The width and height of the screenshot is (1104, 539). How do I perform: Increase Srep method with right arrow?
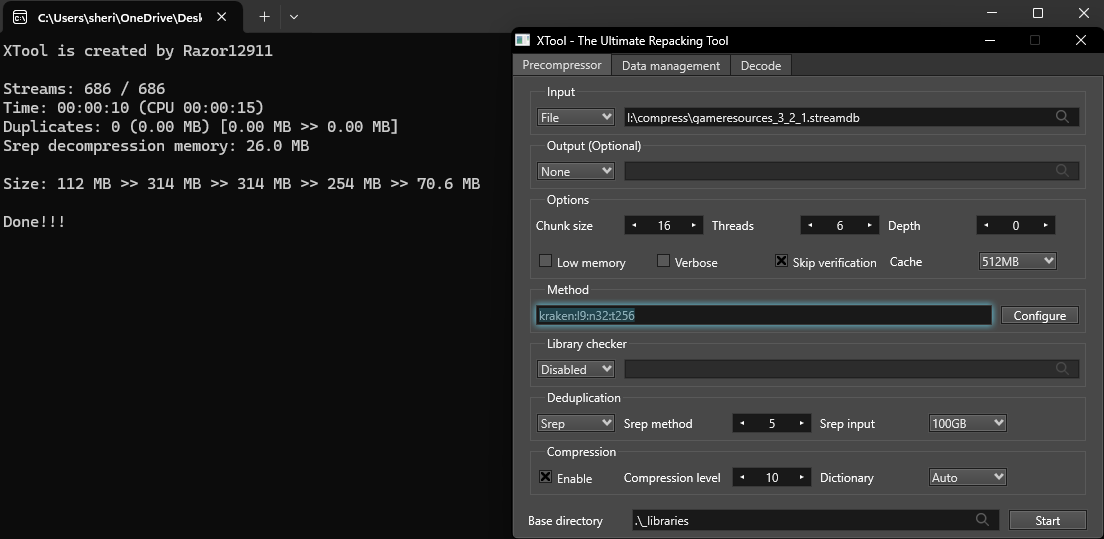801,423
